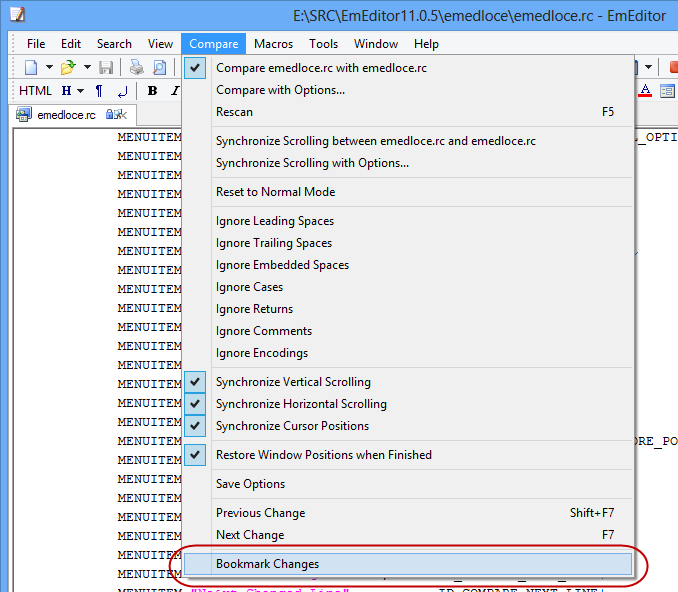Image resolution: width=678 pixels, height=592 pixels.
Task: Expand the New file dropdown arrow
Action: [x=49, y=67]
